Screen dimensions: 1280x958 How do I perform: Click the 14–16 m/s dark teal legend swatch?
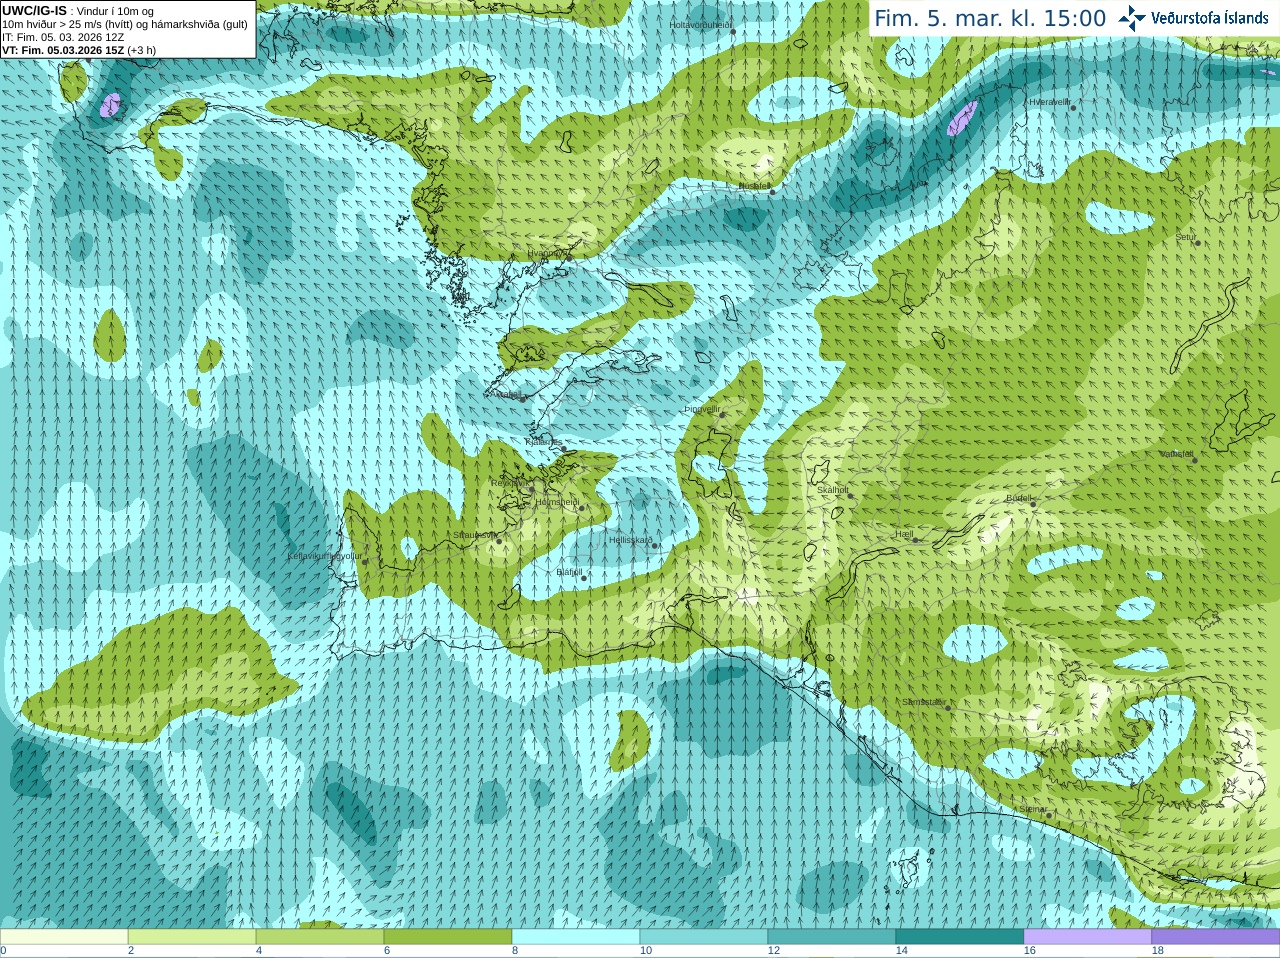point(960,937)
